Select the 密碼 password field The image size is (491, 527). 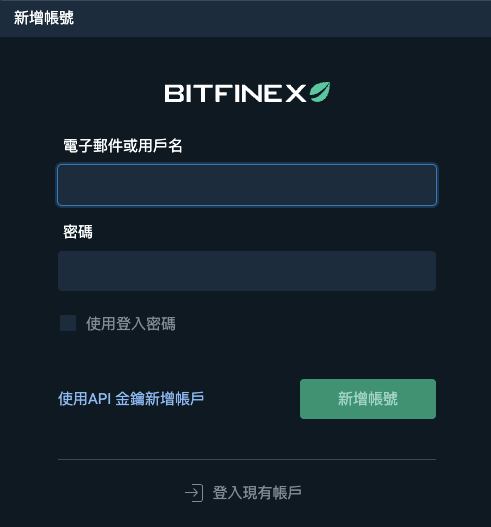(x=247, y=271)
